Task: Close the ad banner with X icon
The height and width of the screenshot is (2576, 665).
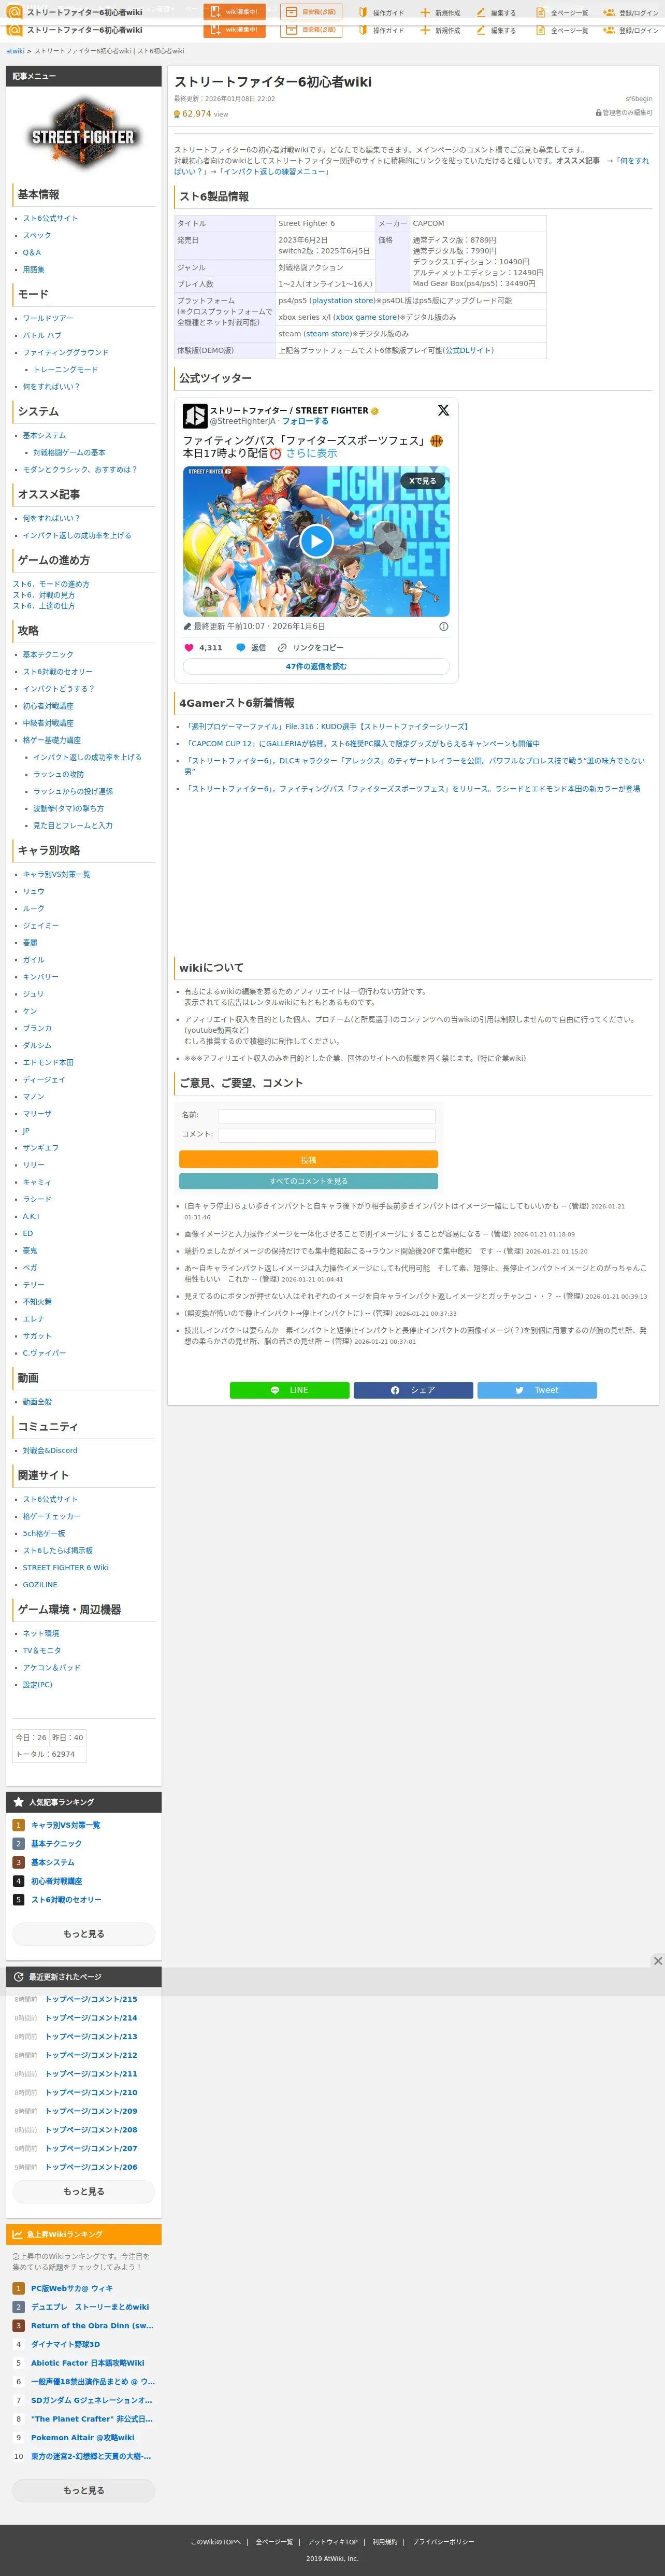Action: tap(657, 1960)
